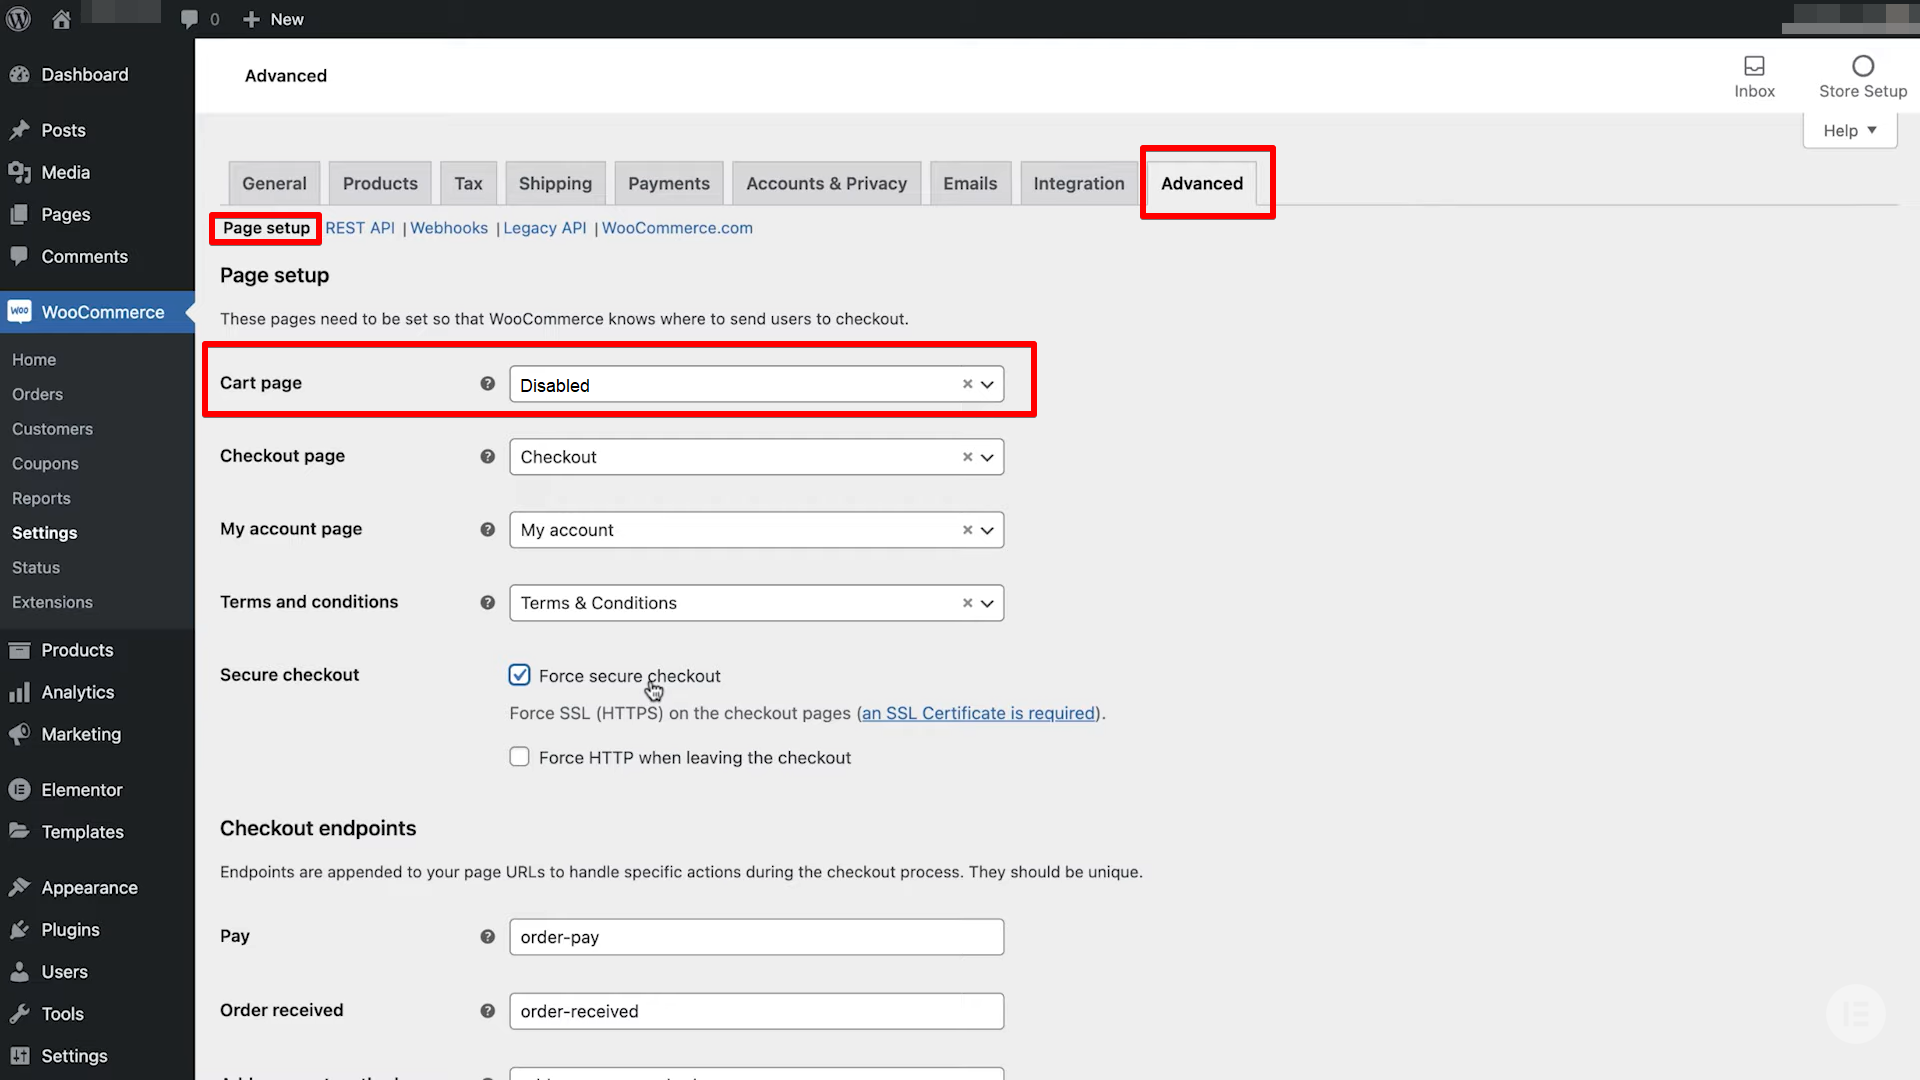1920x1080 pixels.
Task: Toggle Force secure checkout checkbox
Action: coord(520,675)
